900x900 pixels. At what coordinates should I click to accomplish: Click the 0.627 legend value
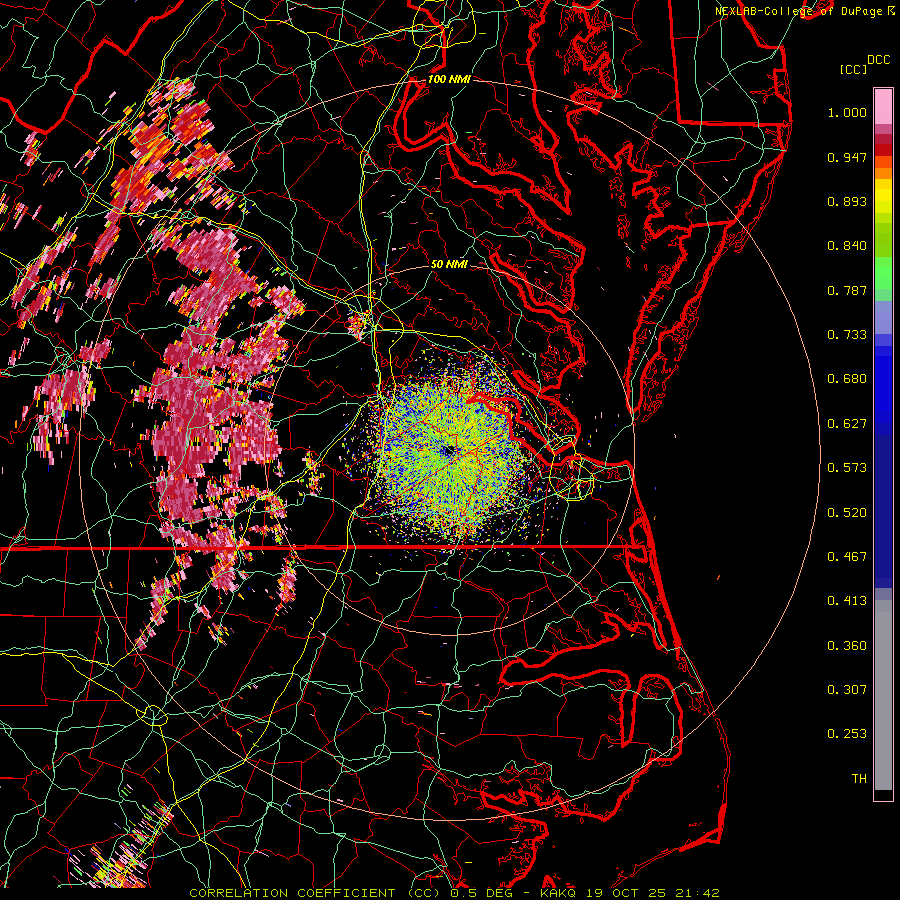[847, 424]
